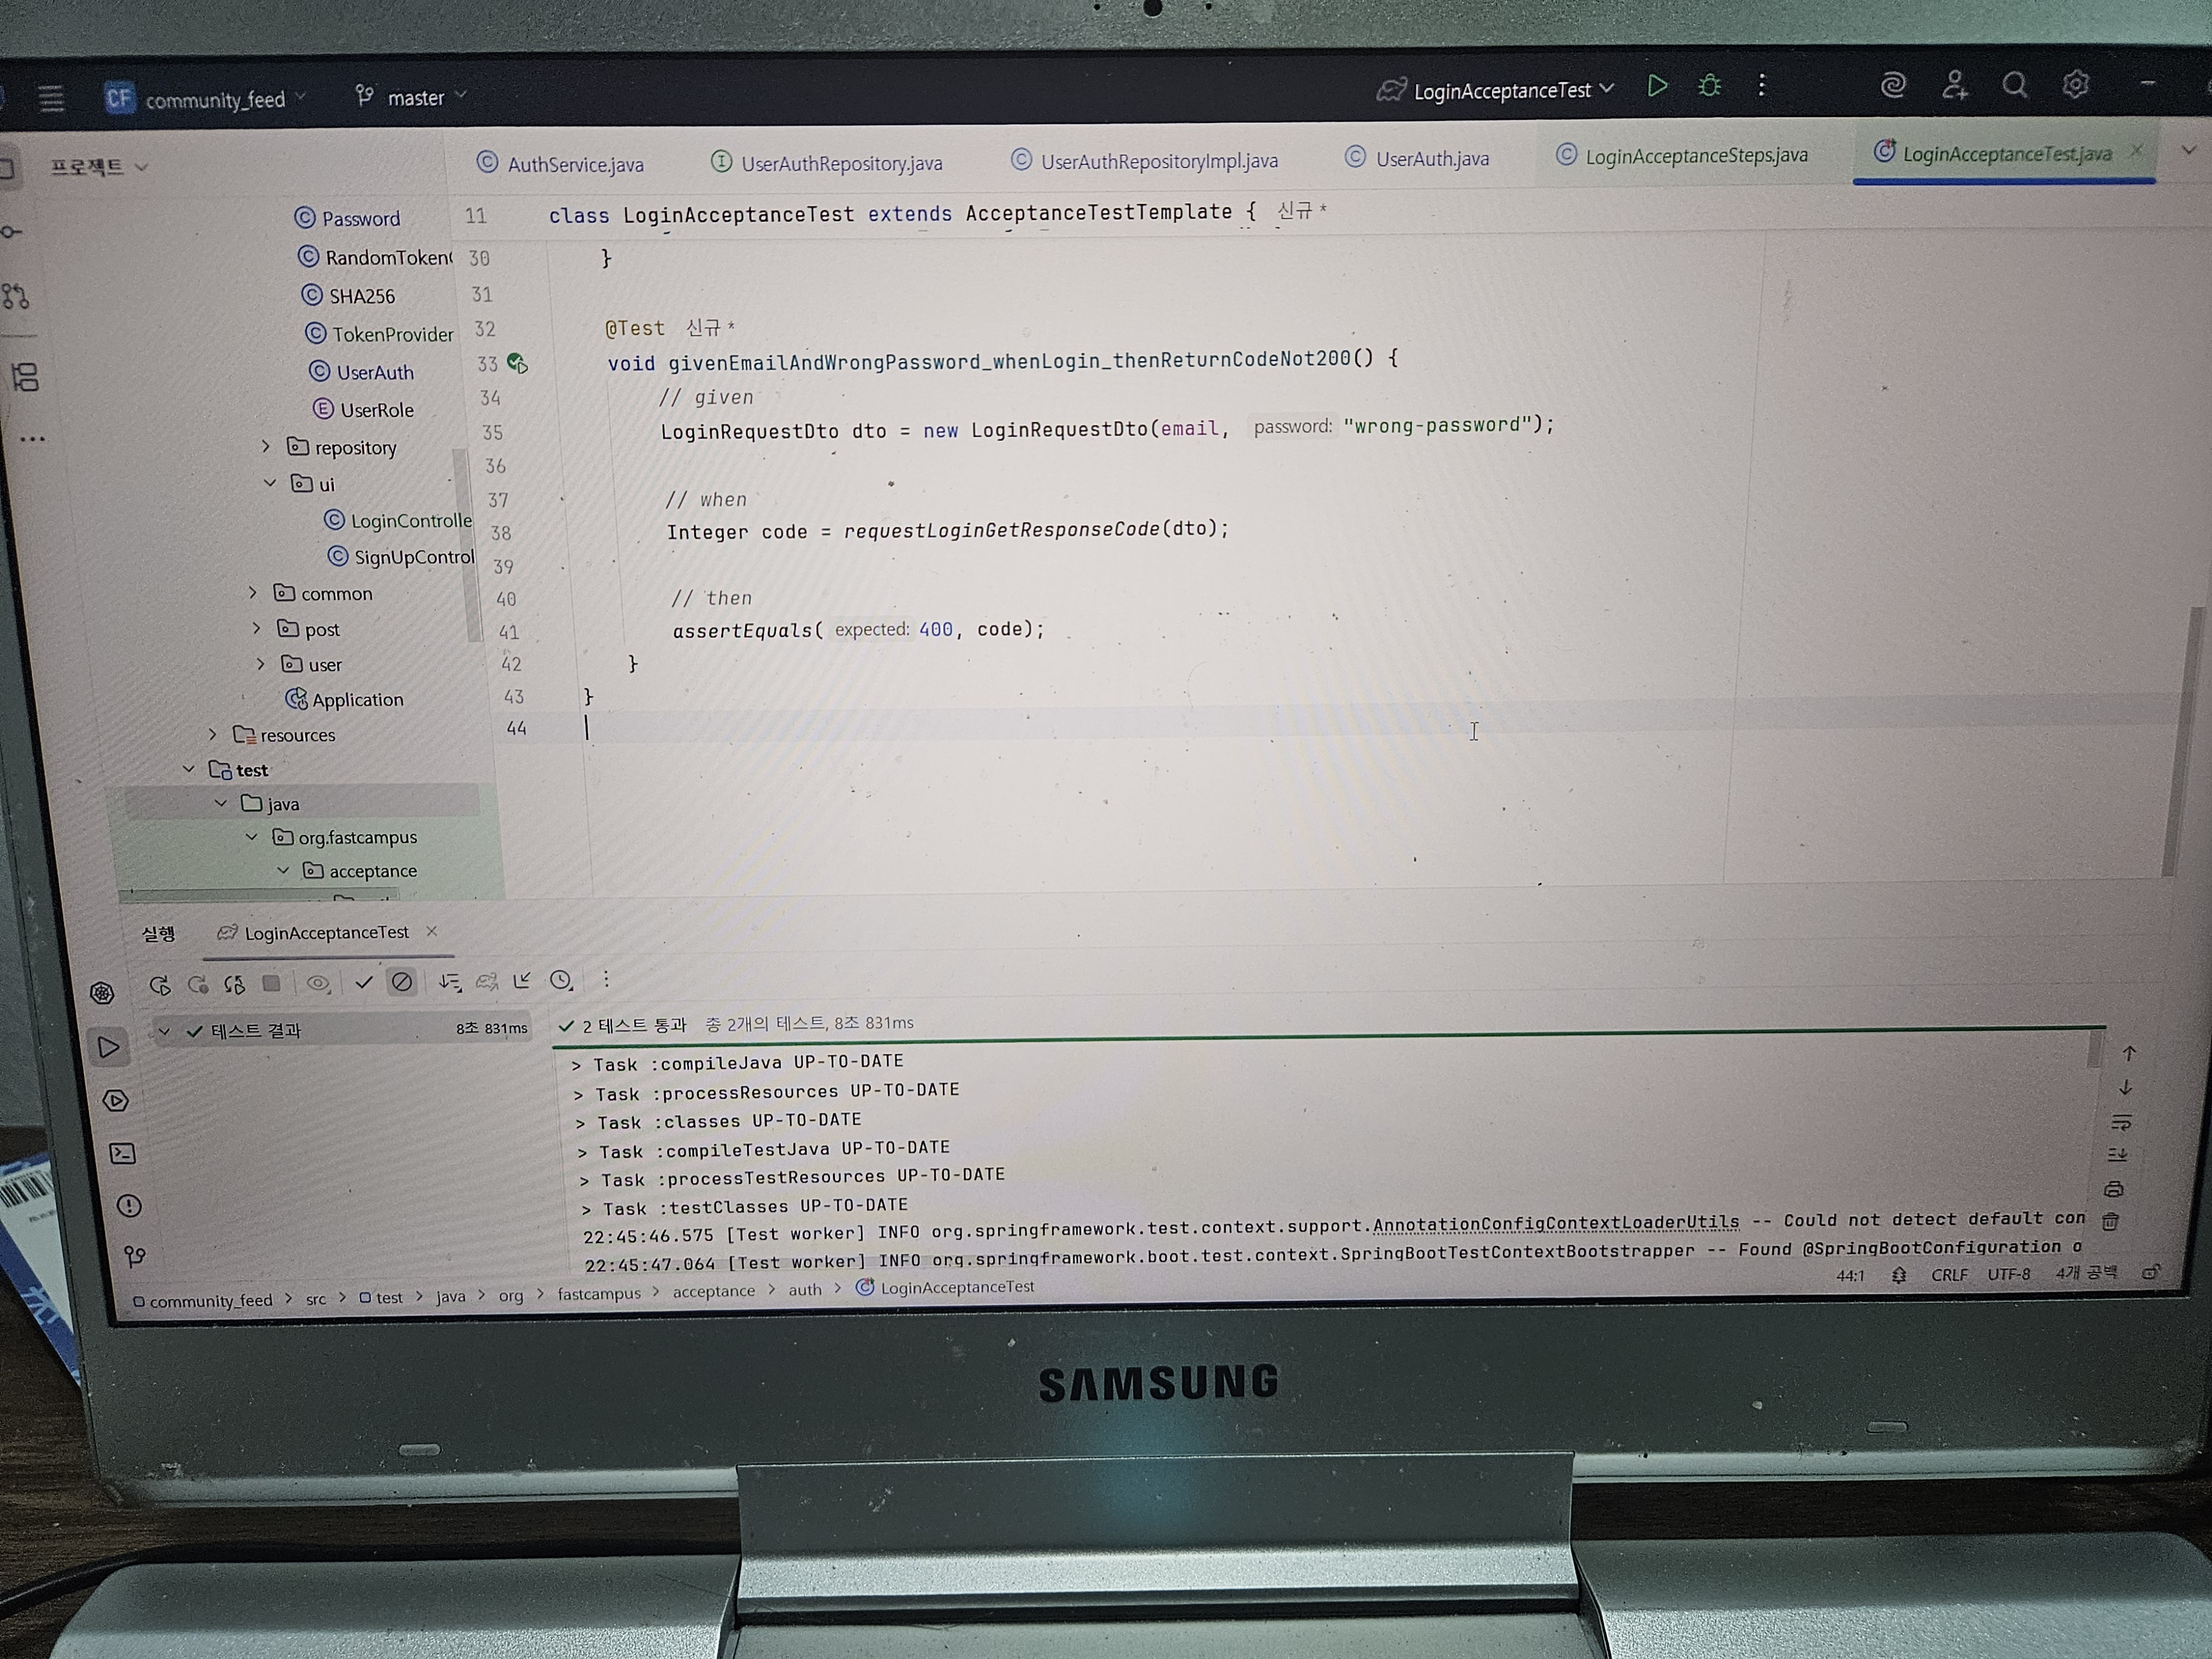Viewport: 2212px width, 1659px height.
Task: Open community_feed project dropdown
Action: [x=206, y=99]
